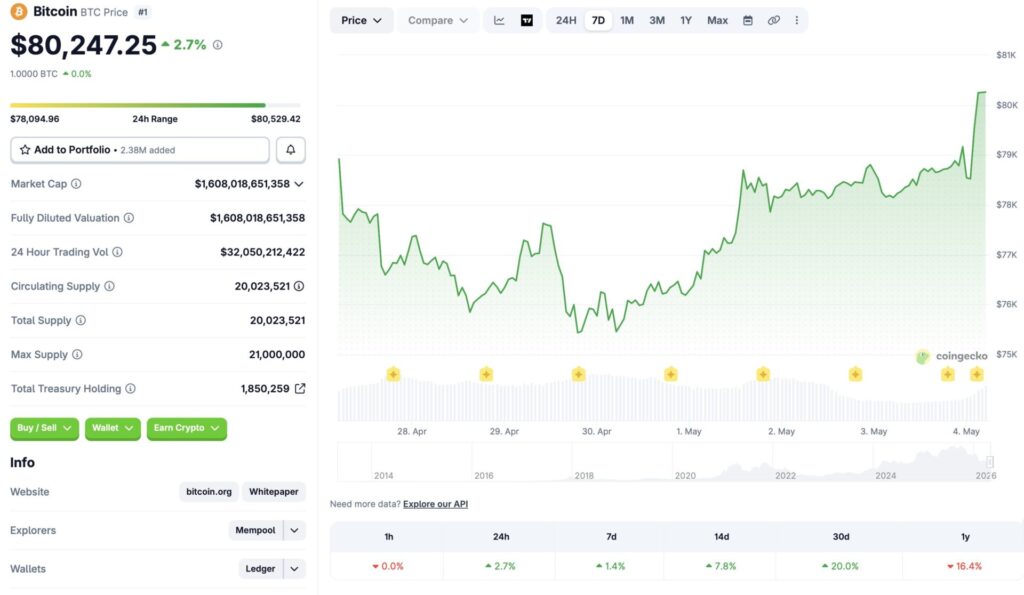This screenshot has height=595, width=1024.
Task: Click the 30d value 20.0%
Action: [x=840, y=566]
